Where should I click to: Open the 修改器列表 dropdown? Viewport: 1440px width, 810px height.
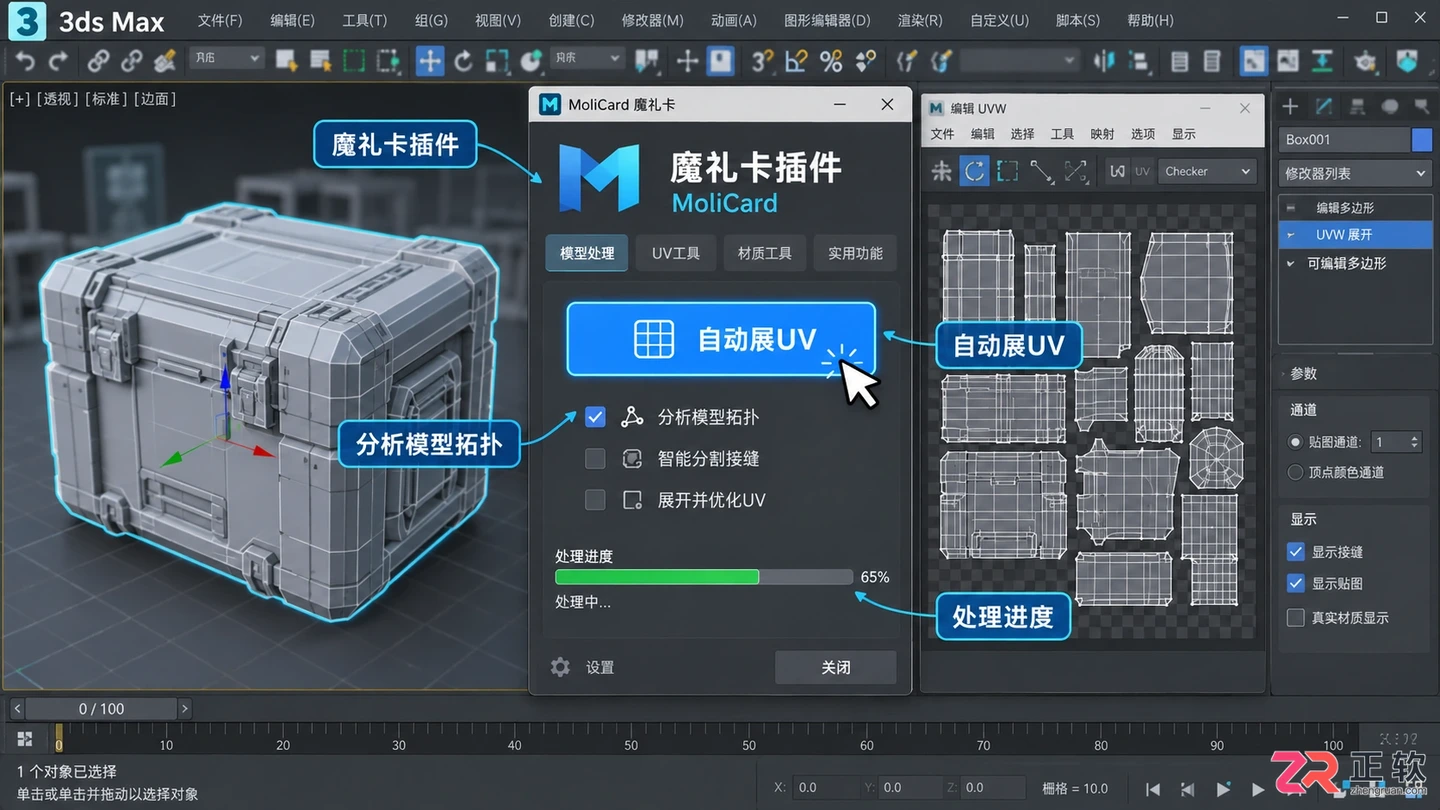tap(1354, 173)
